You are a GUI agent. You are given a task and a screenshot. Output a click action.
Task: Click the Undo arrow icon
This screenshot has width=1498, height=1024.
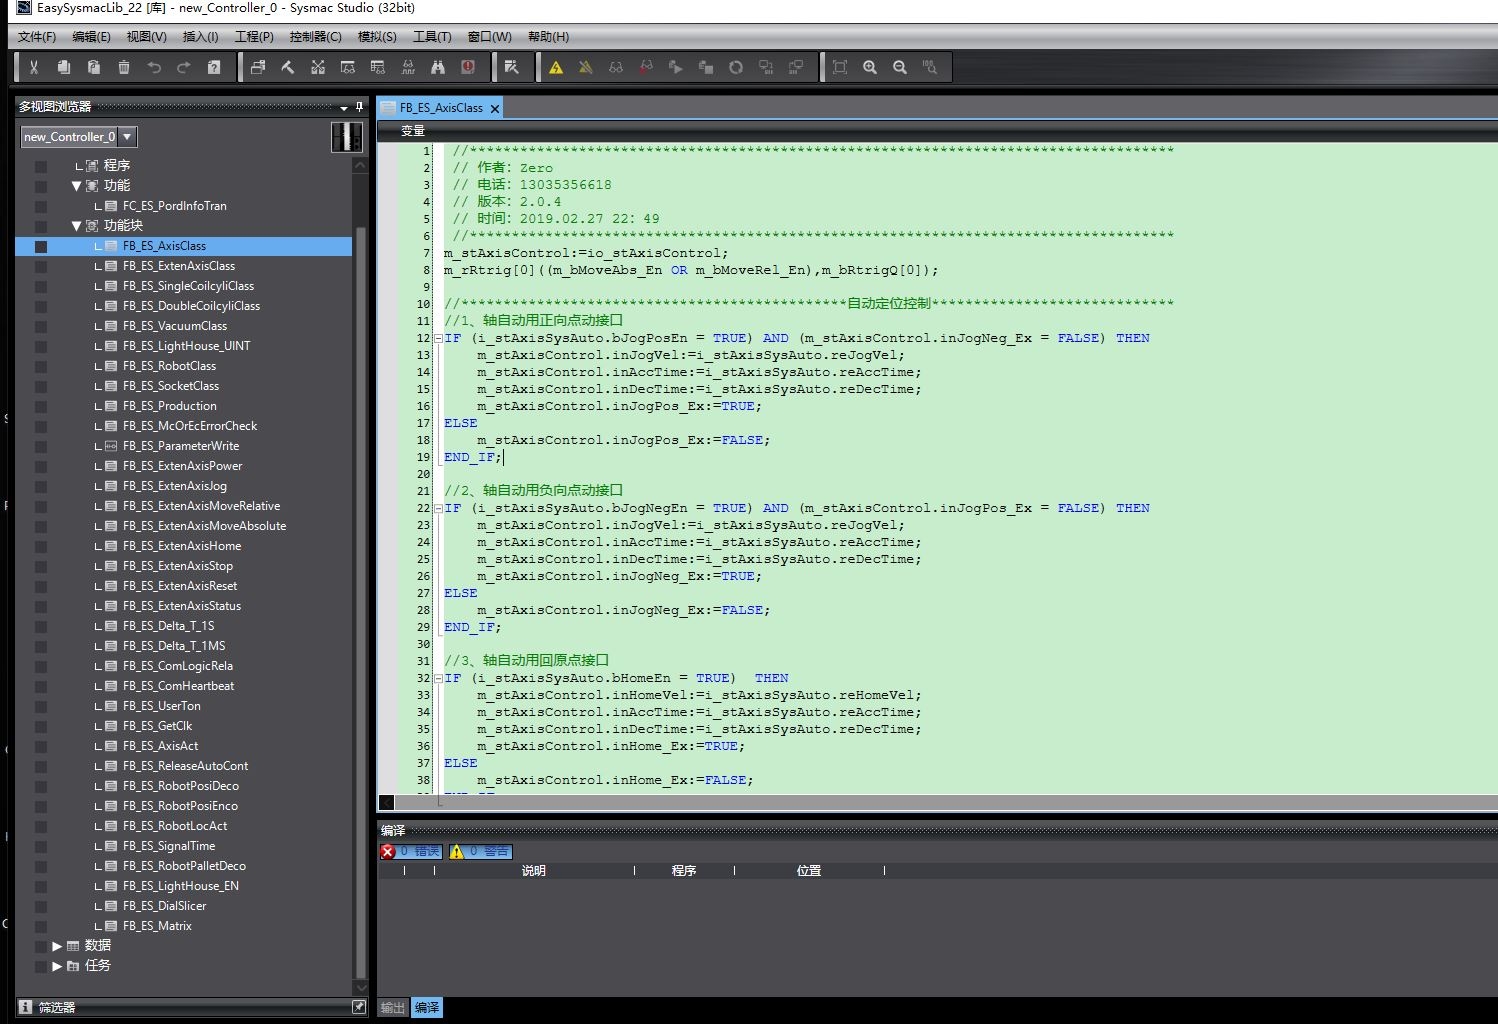pos(154,67)
